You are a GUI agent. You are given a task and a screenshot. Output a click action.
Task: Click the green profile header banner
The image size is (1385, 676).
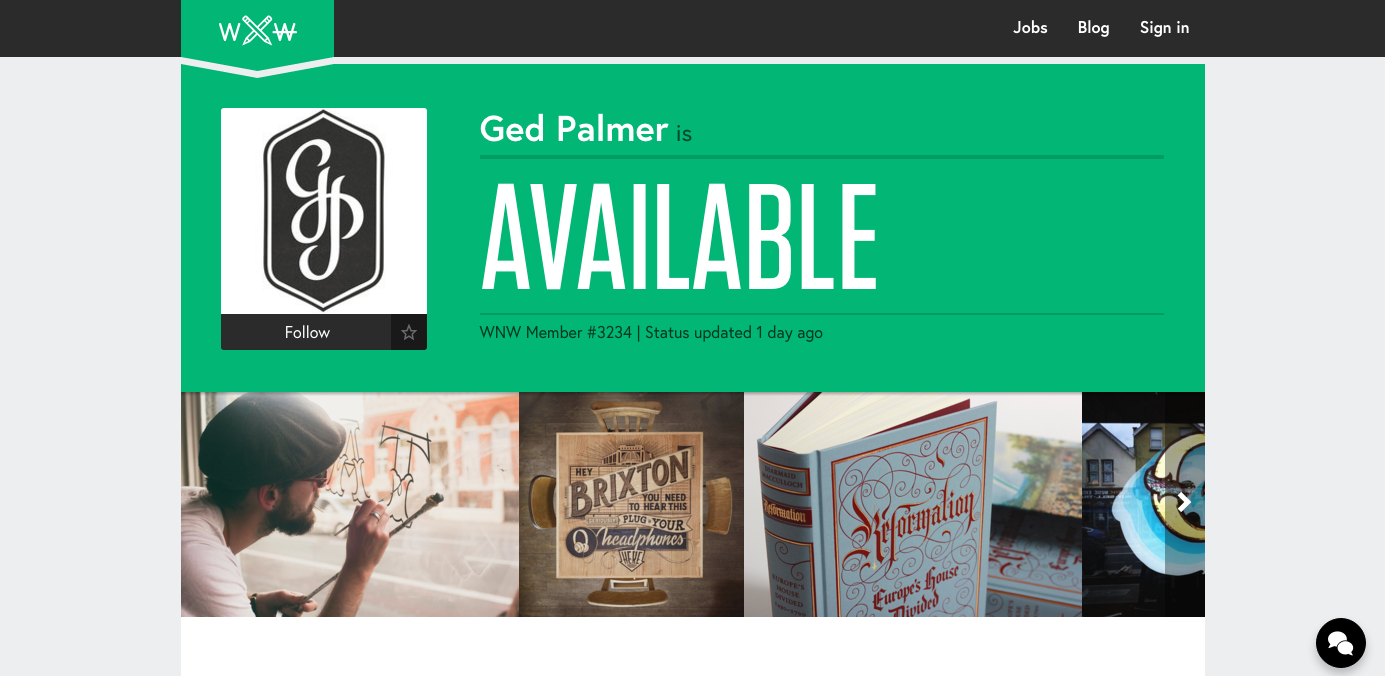[693, 228]
